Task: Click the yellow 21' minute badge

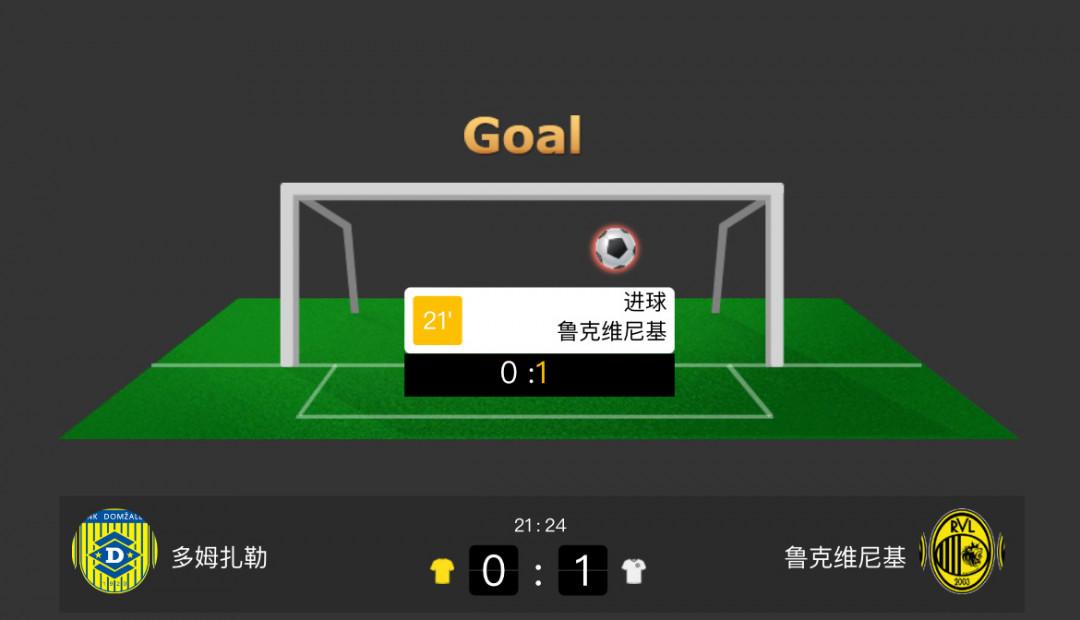Action: pyautogui.click(x=437, y=320)
